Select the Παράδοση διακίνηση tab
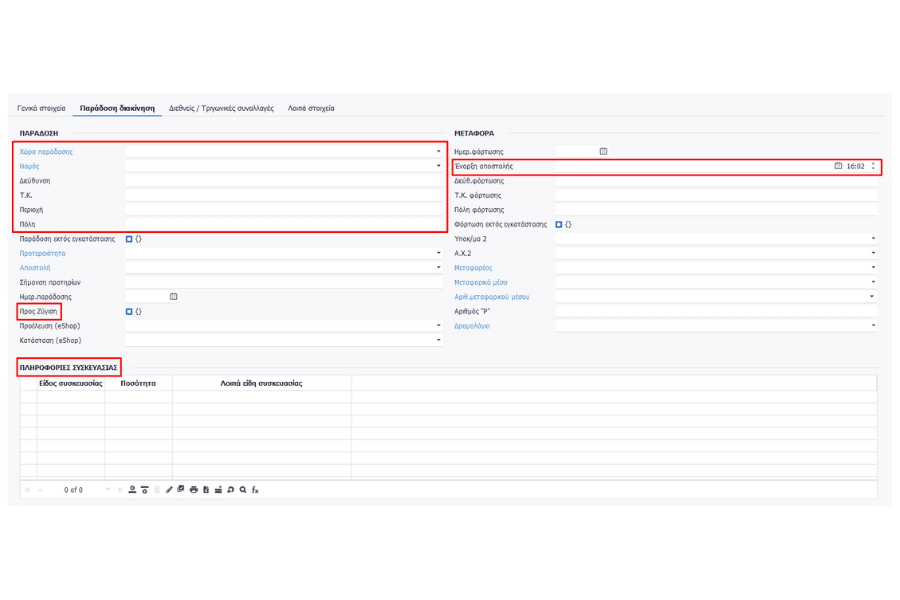900x600 pixels. click(117, 108)
